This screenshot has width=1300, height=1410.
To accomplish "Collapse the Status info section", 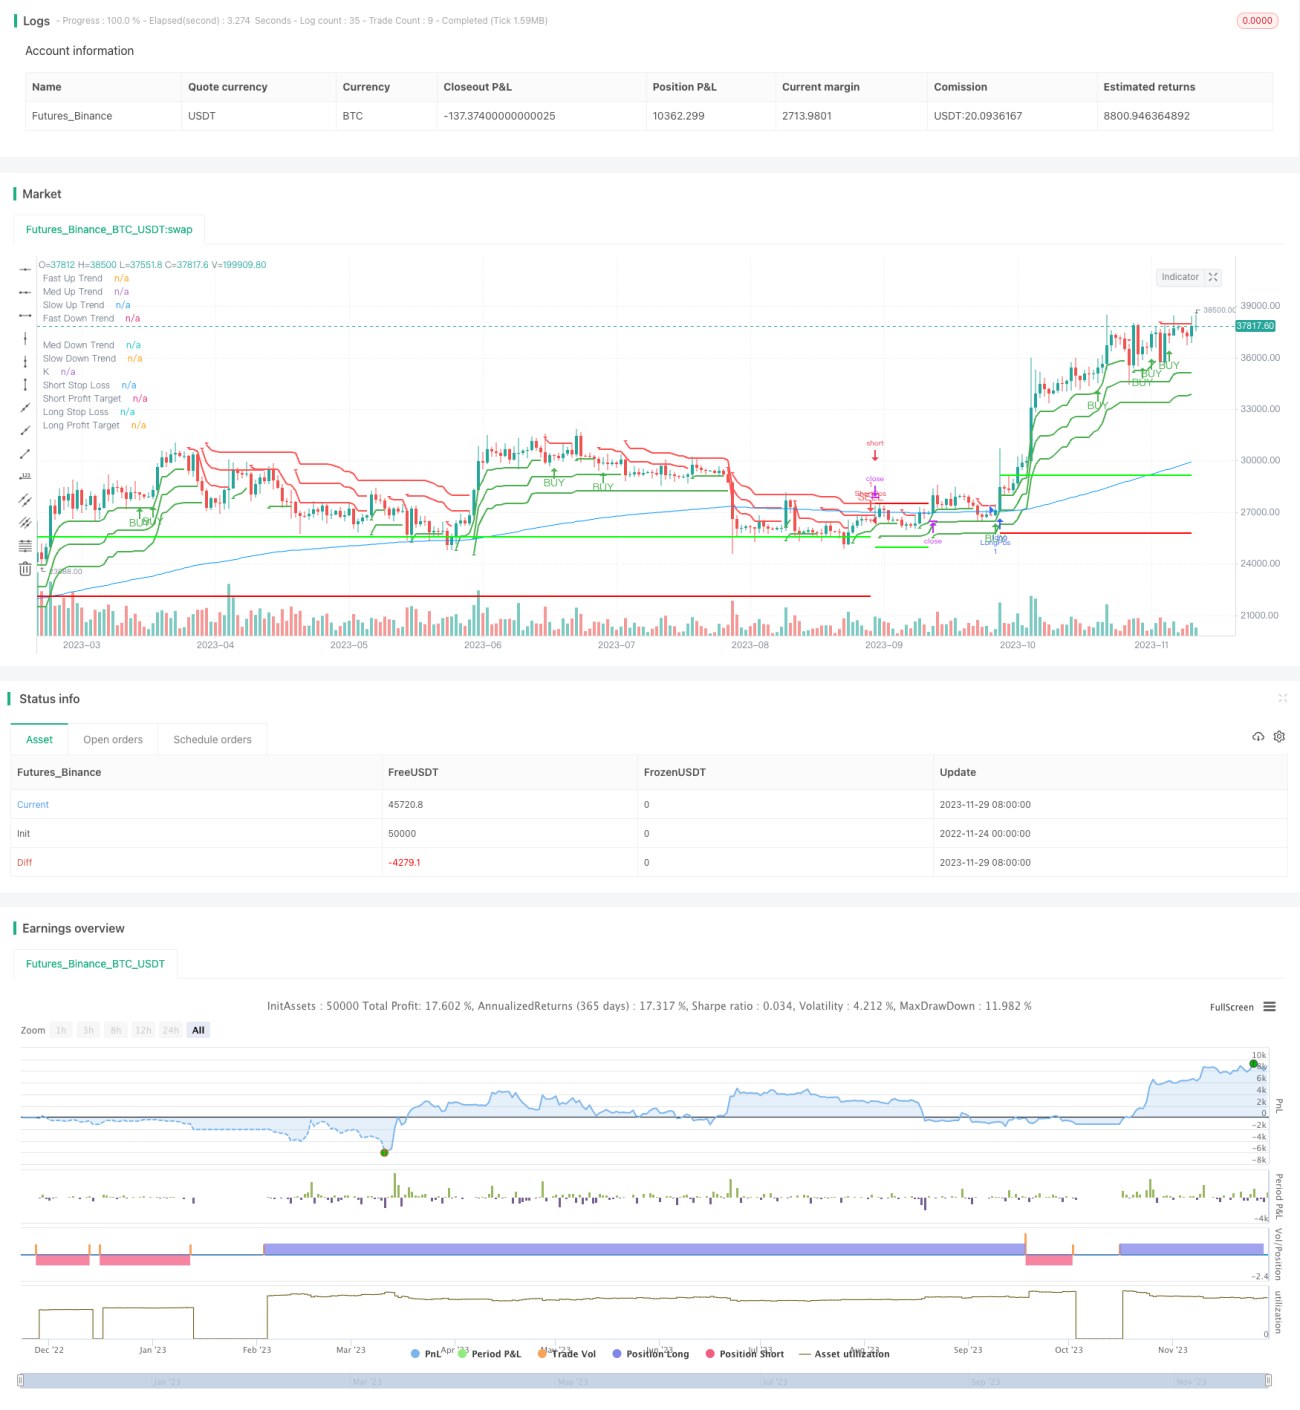I will click(1282, 698).
